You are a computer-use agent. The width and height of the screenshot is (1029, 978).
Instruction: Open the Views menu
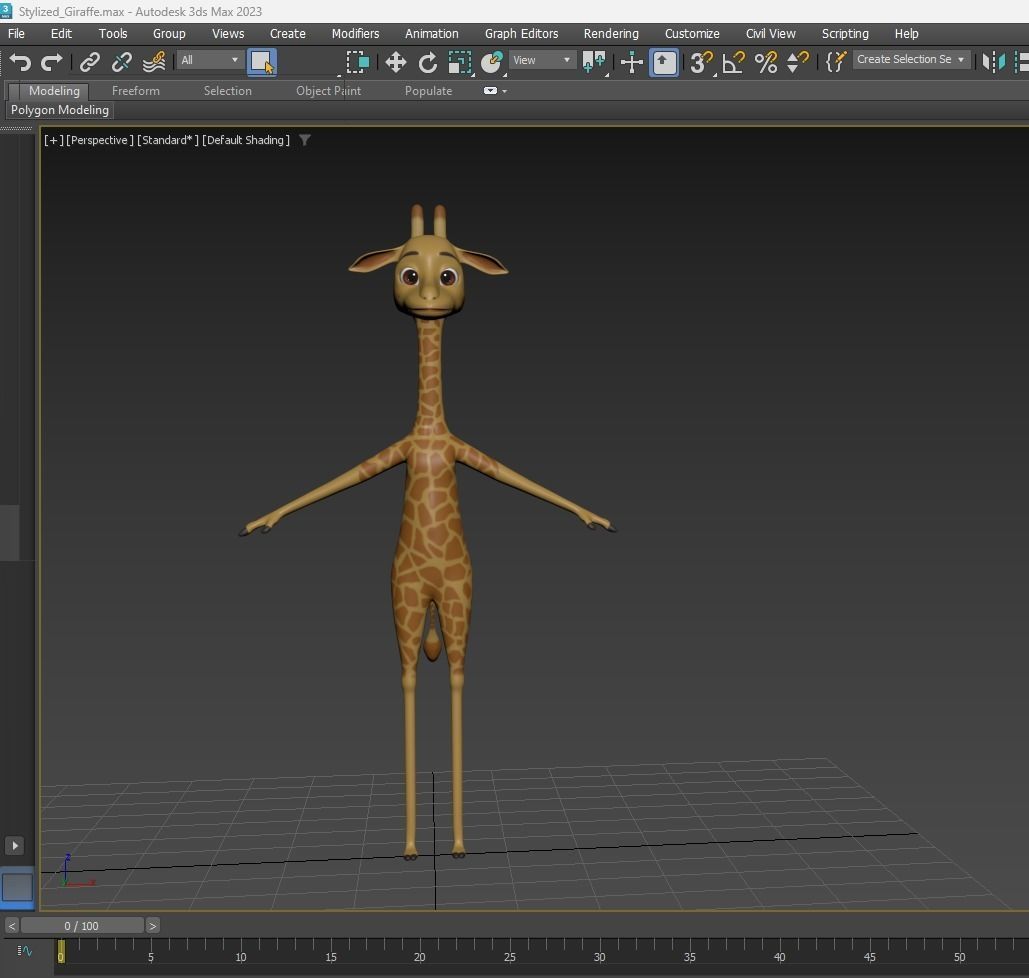pos(228,33)
